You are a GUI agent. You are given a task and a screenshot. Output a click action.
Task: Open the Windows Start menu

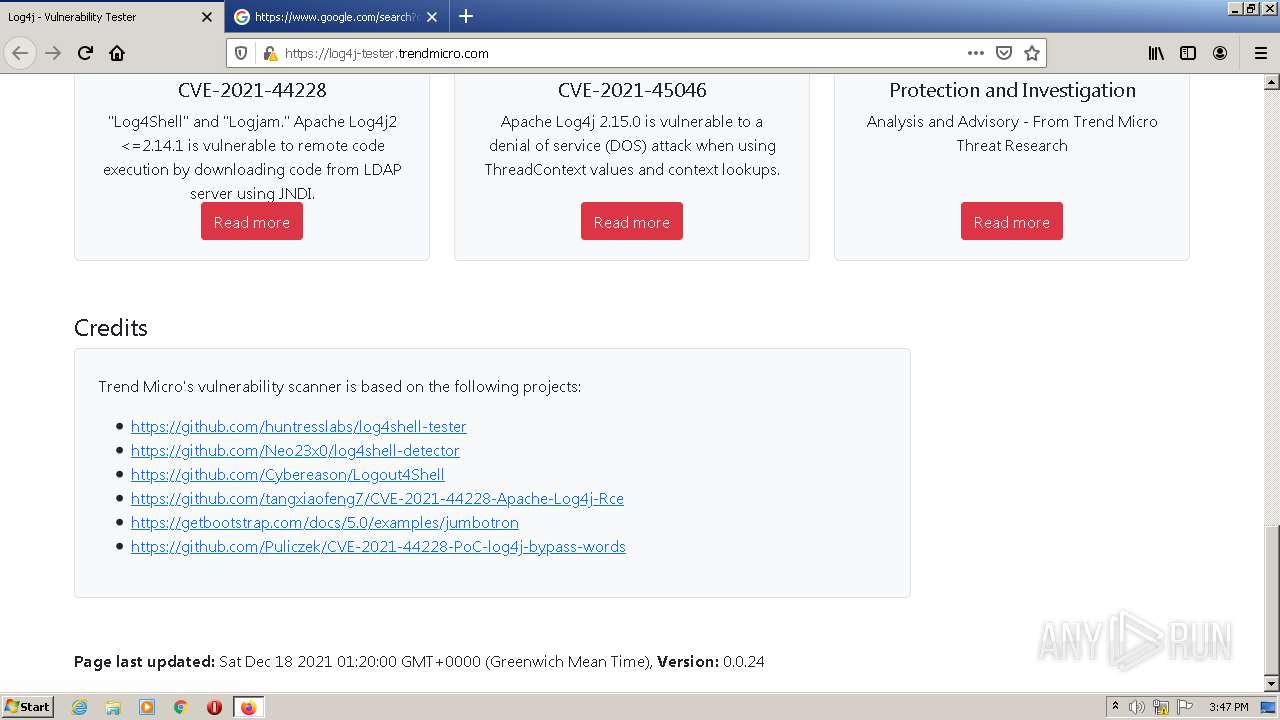pos(28,706)
